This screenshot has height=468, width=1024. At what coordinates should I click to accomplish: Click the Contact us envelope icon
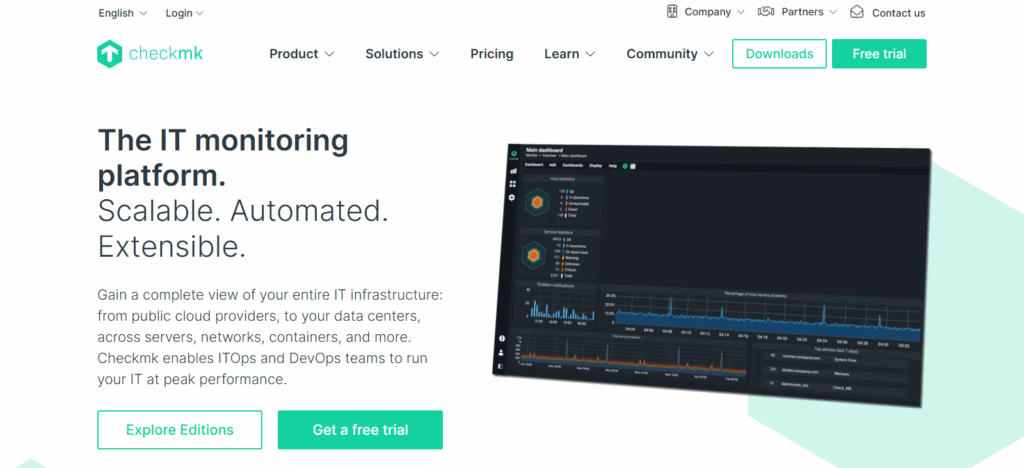(857, 13)
